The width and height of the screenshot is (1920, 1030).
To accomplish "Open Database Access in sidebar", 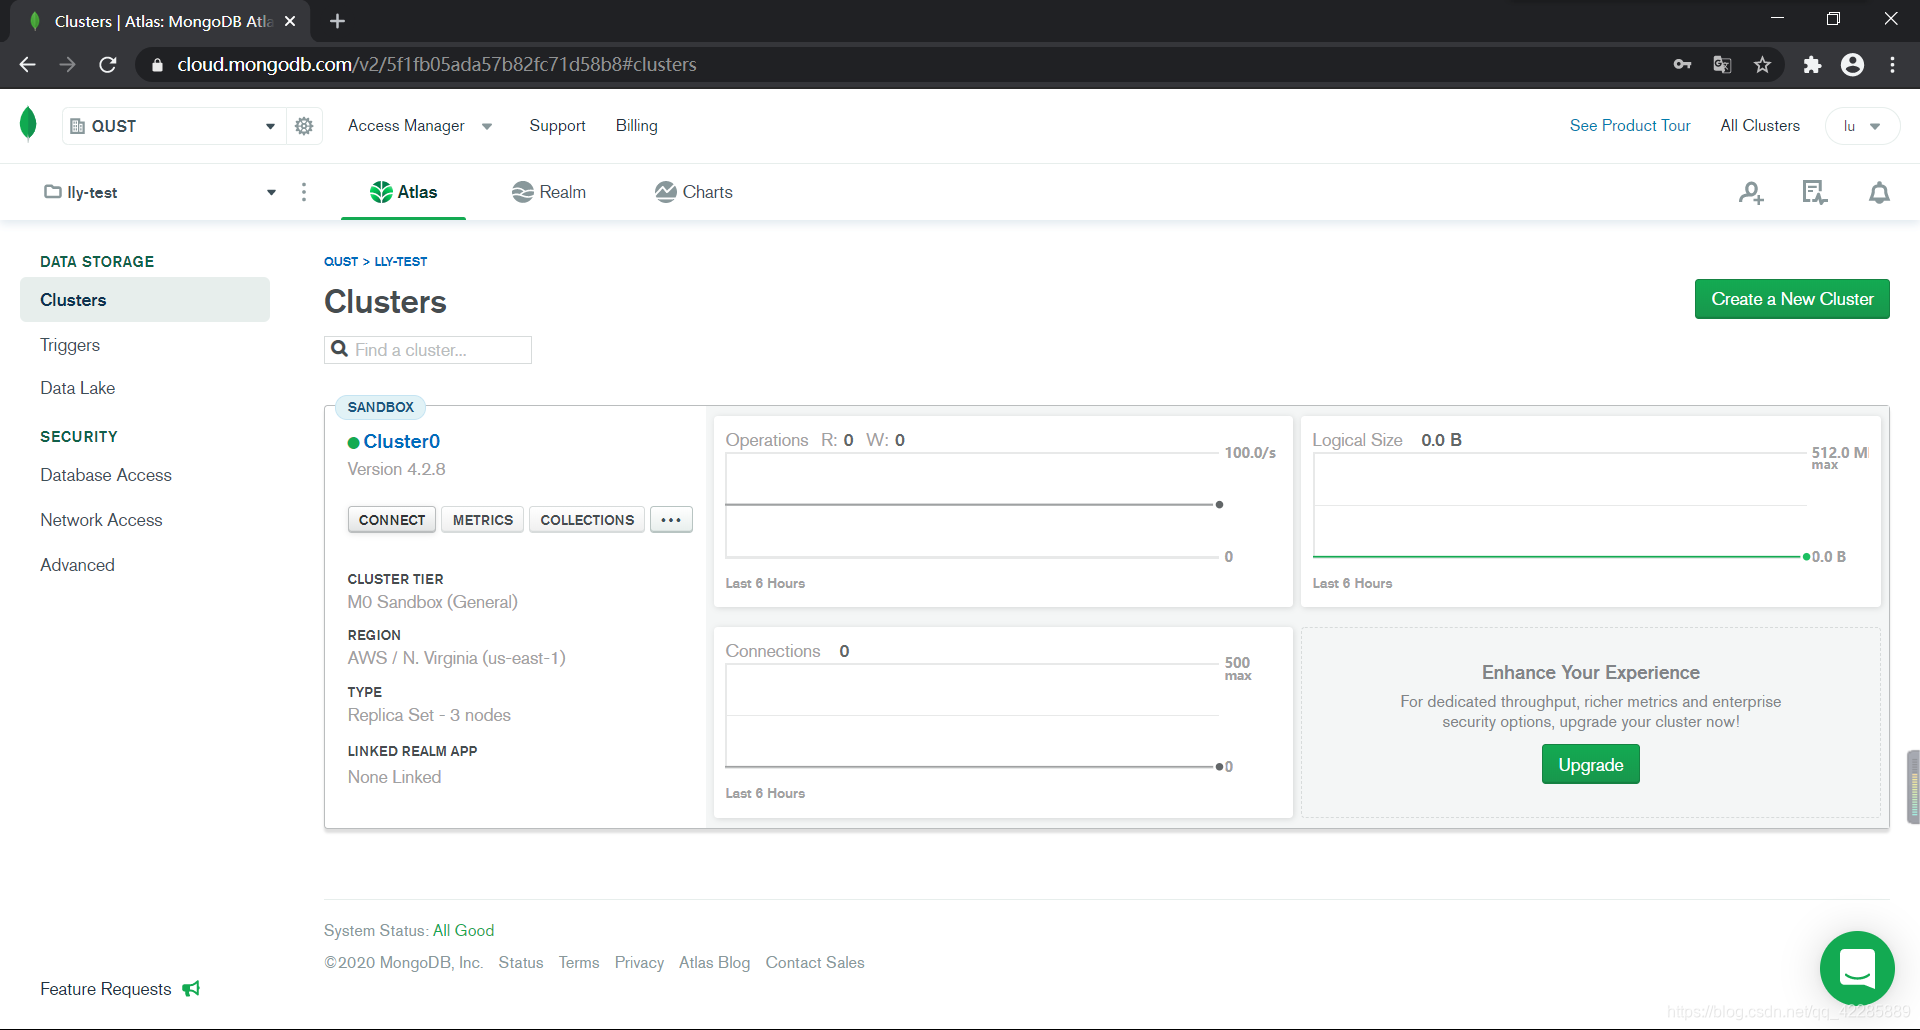I will 106,475.
